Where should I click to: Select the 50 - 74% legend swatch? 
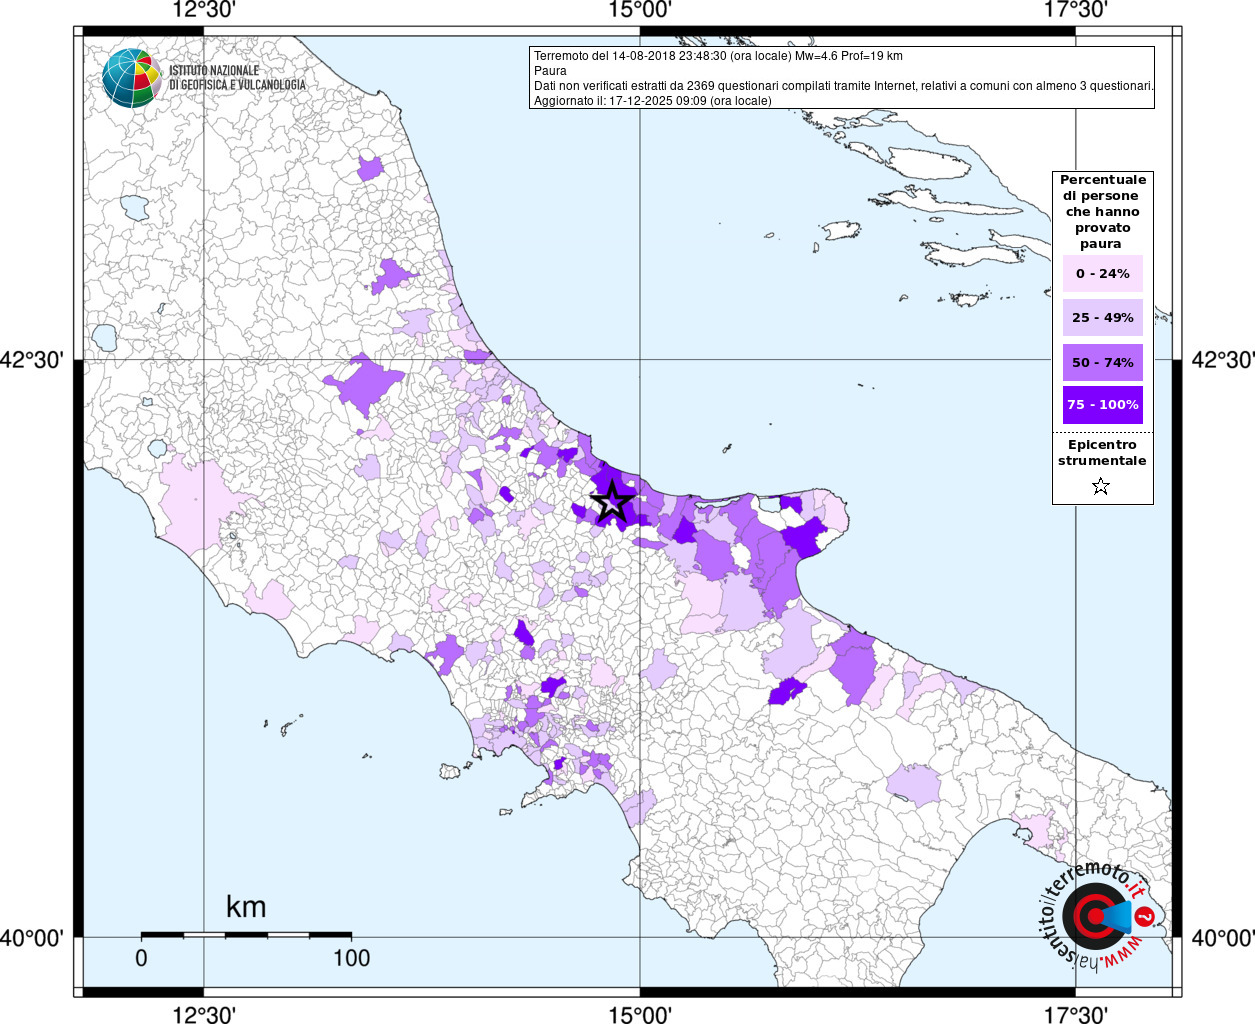1103,362
